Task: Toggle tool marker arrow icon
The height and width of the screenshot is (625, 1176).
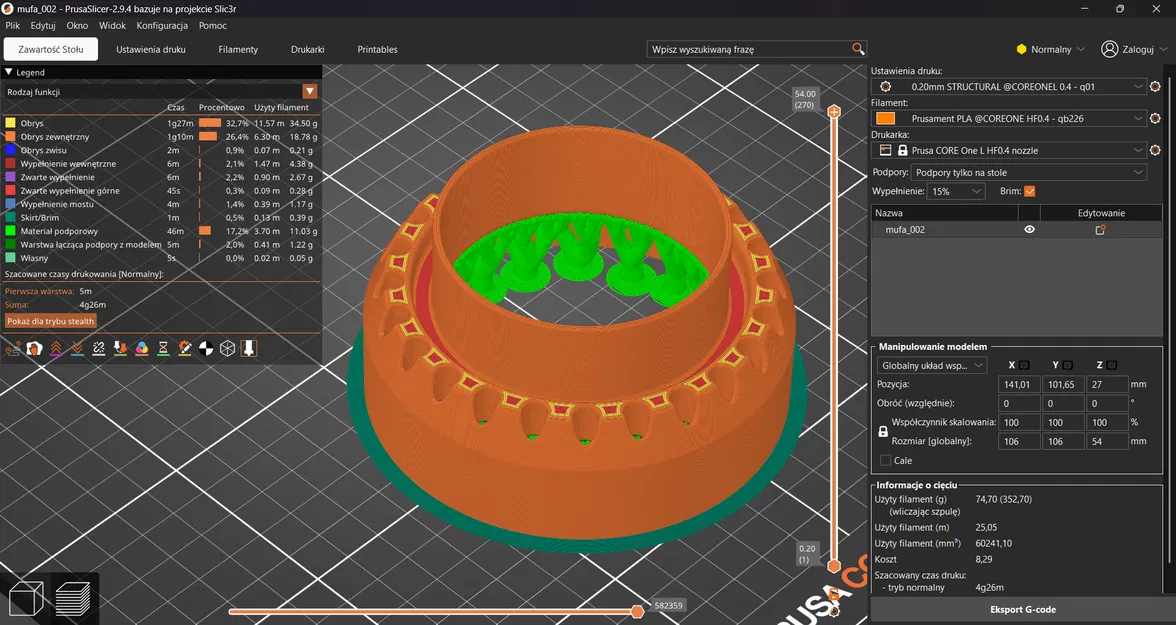Action: (x=249, y=349)
